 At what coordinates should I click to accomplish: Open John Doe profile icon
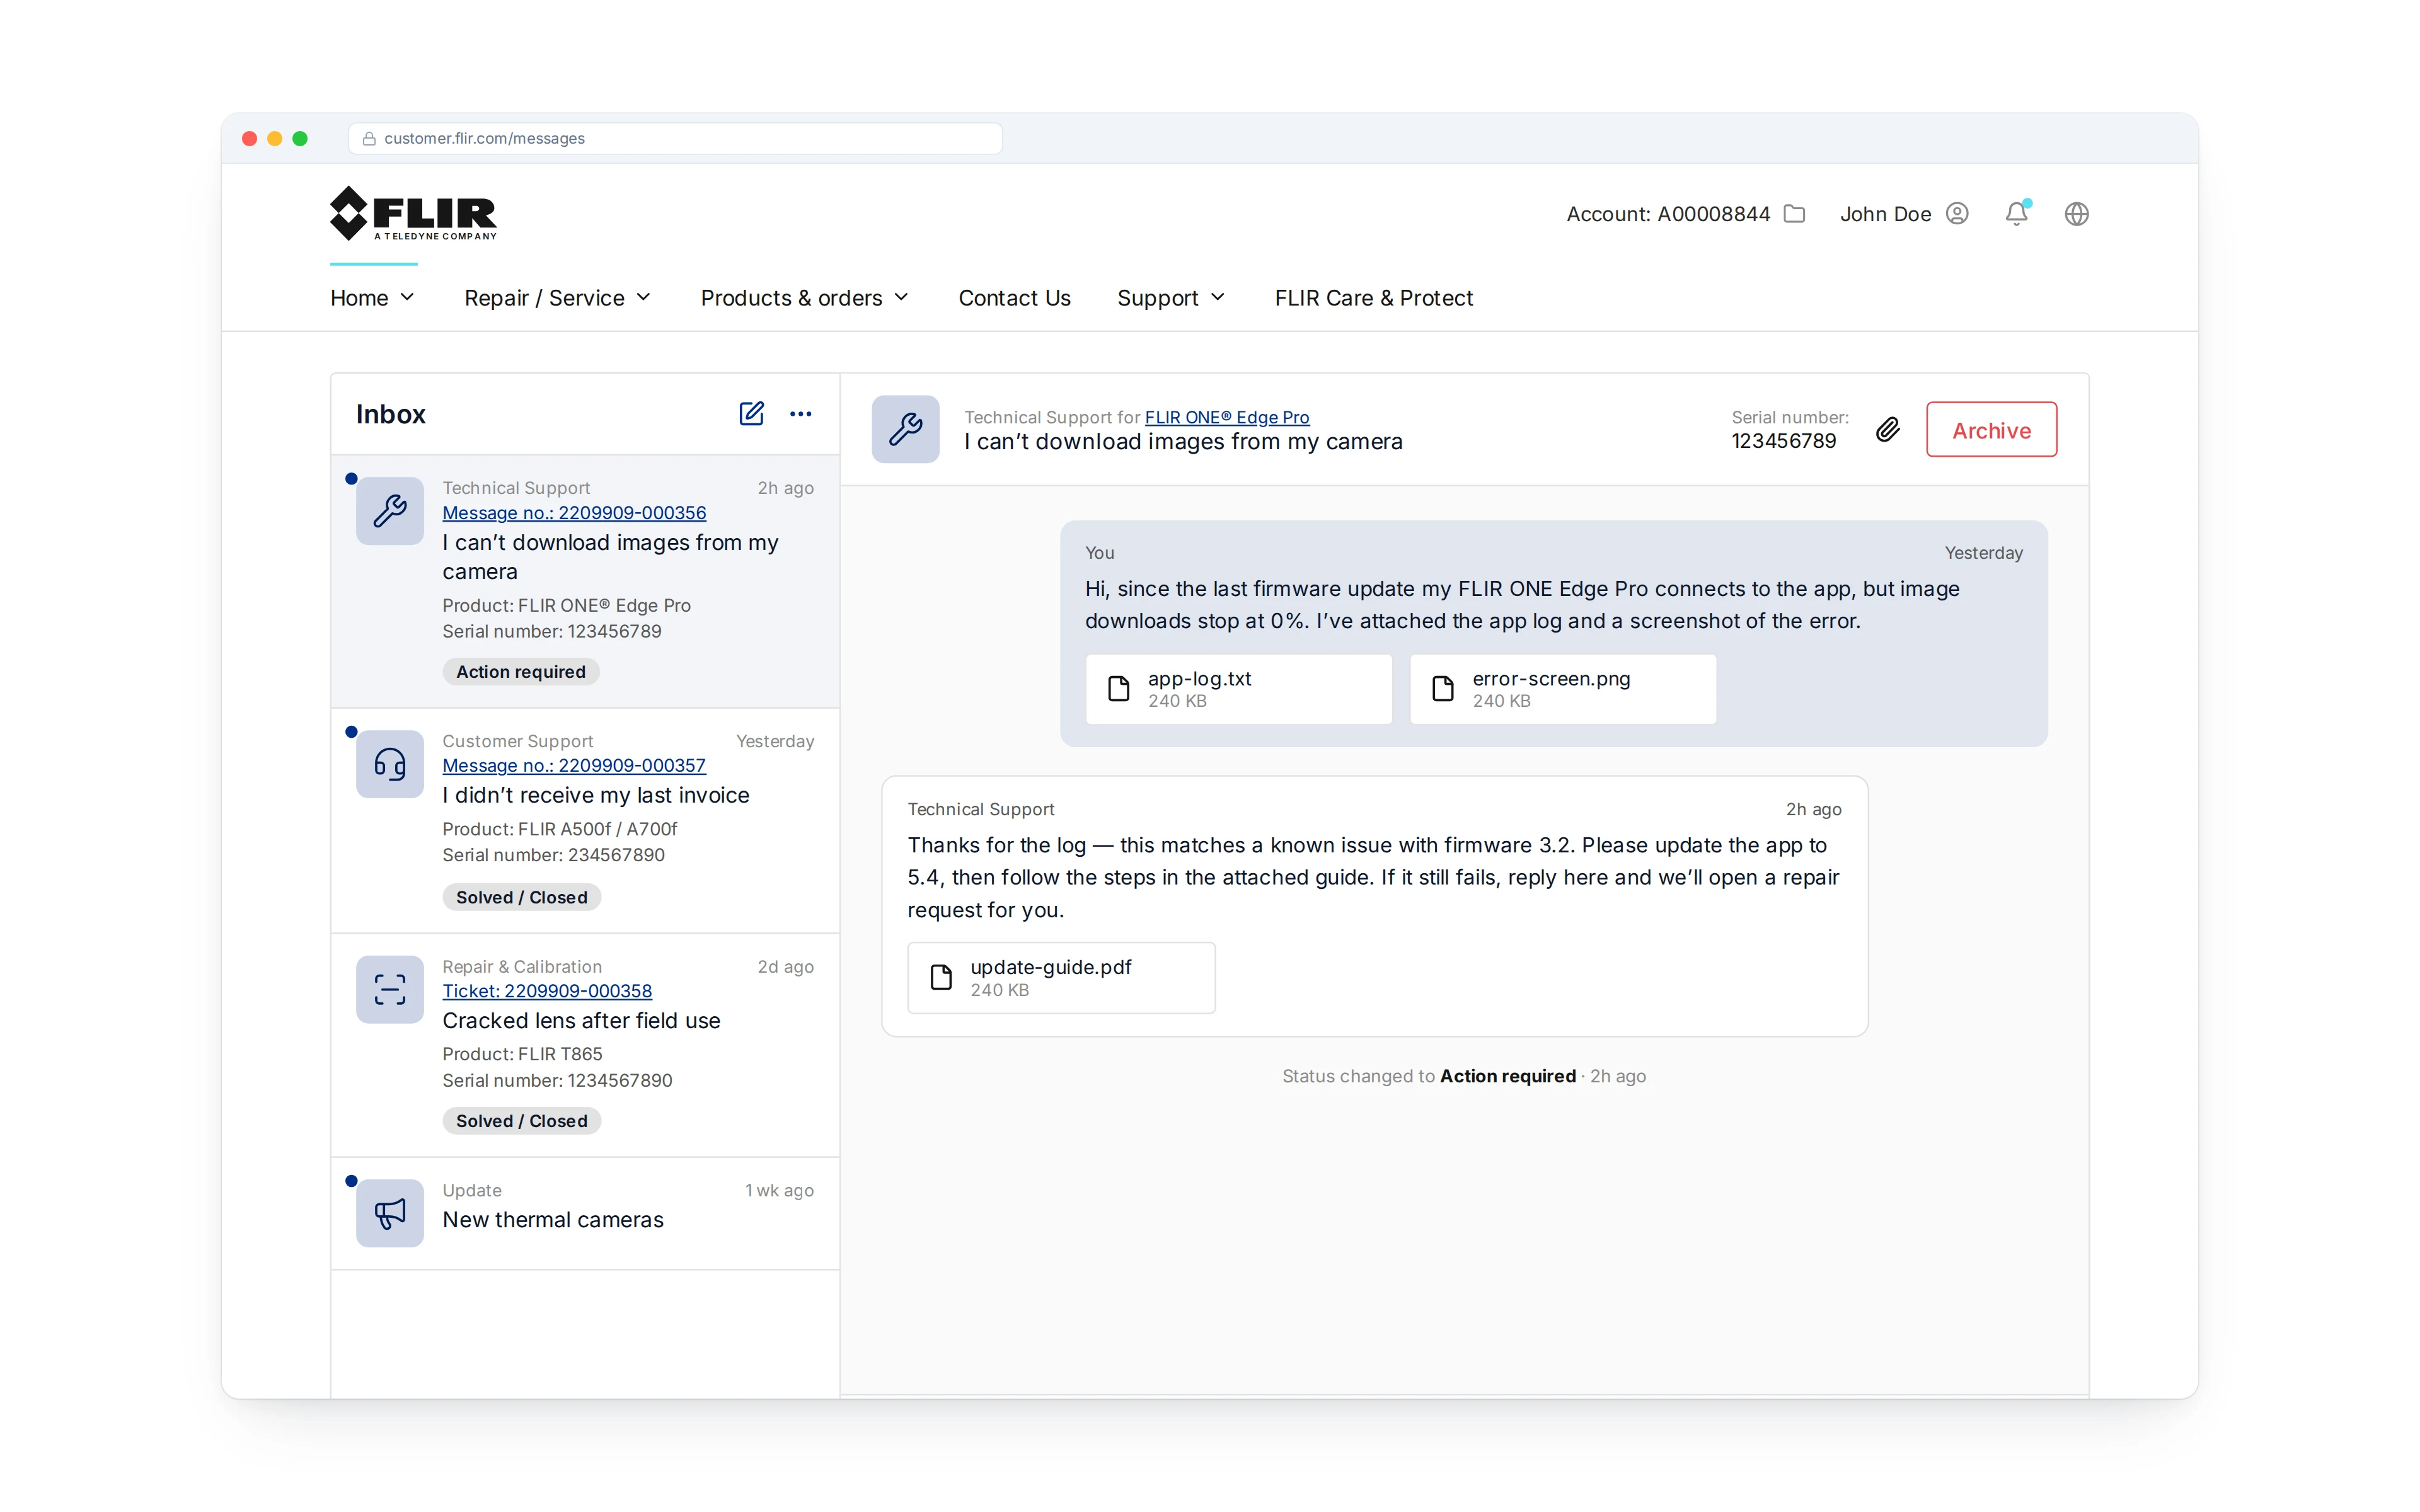tap(1957, 214)
